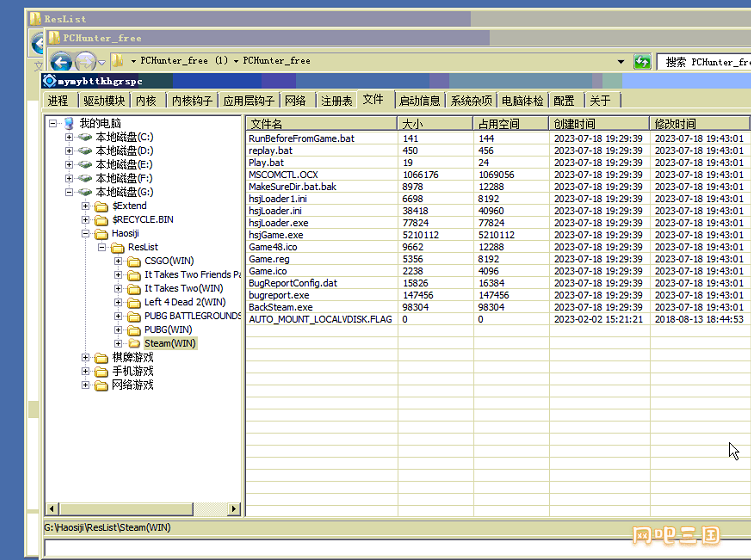Click the Explorer forward arrow button
Screen dimensions: 751x560
coord(86,62)
